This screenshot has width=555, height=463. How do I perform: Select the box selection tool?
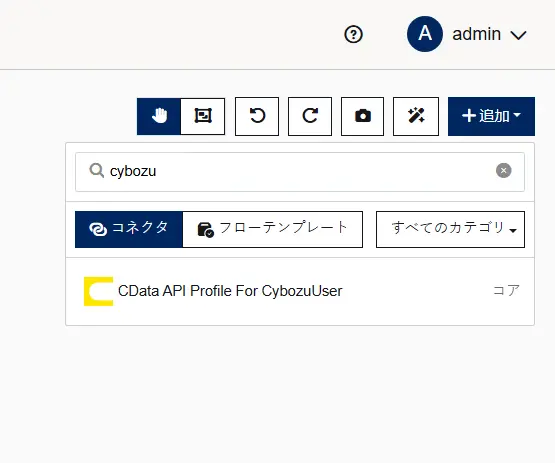[x=203, y=116]
